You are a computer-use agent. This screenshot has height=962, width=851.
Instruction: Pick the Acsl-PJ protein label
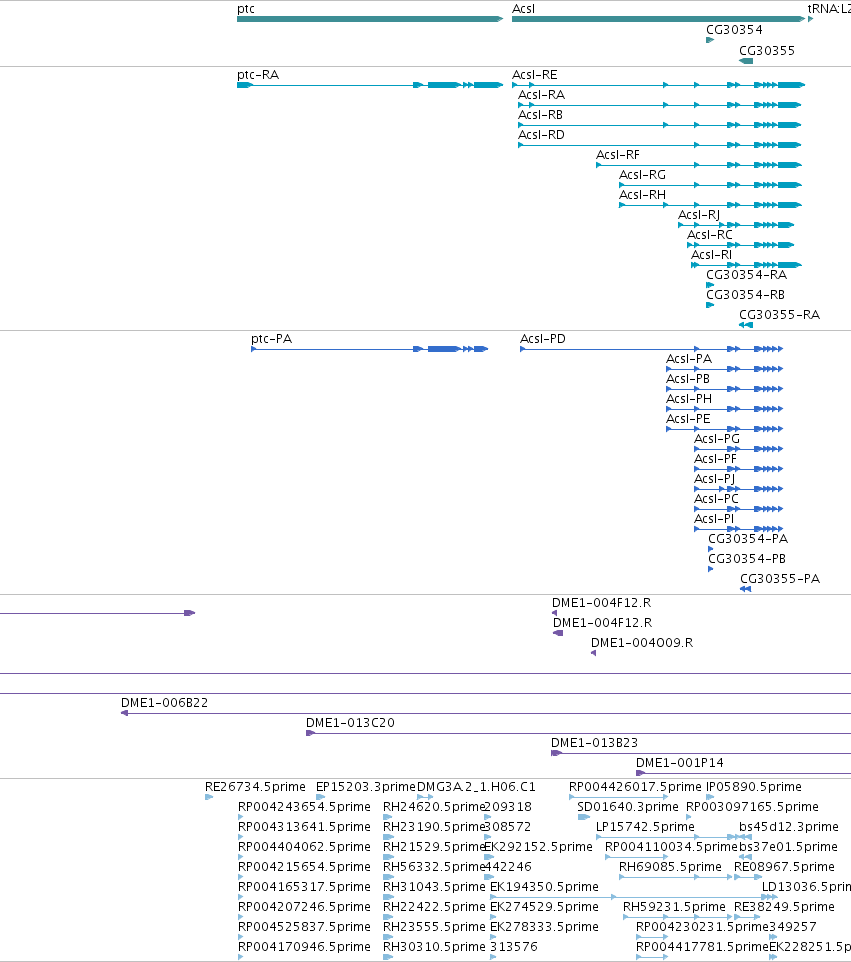(x=714, y=479)
